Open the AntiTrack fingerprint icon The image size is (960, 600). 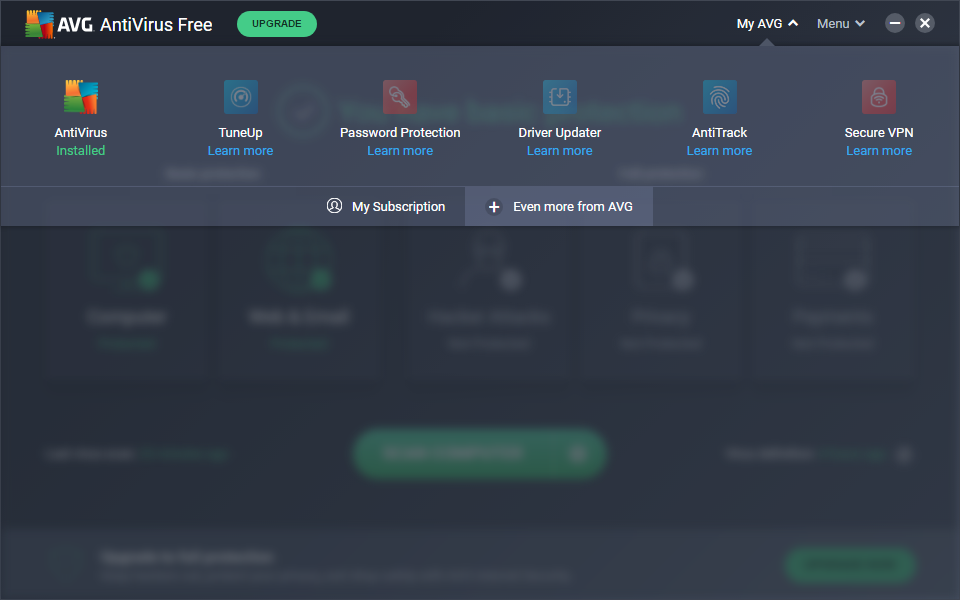719,97
